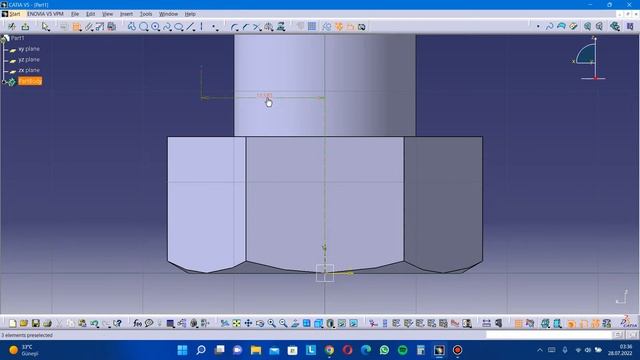Activate the Corner fillet tool

tap(234, 27)
